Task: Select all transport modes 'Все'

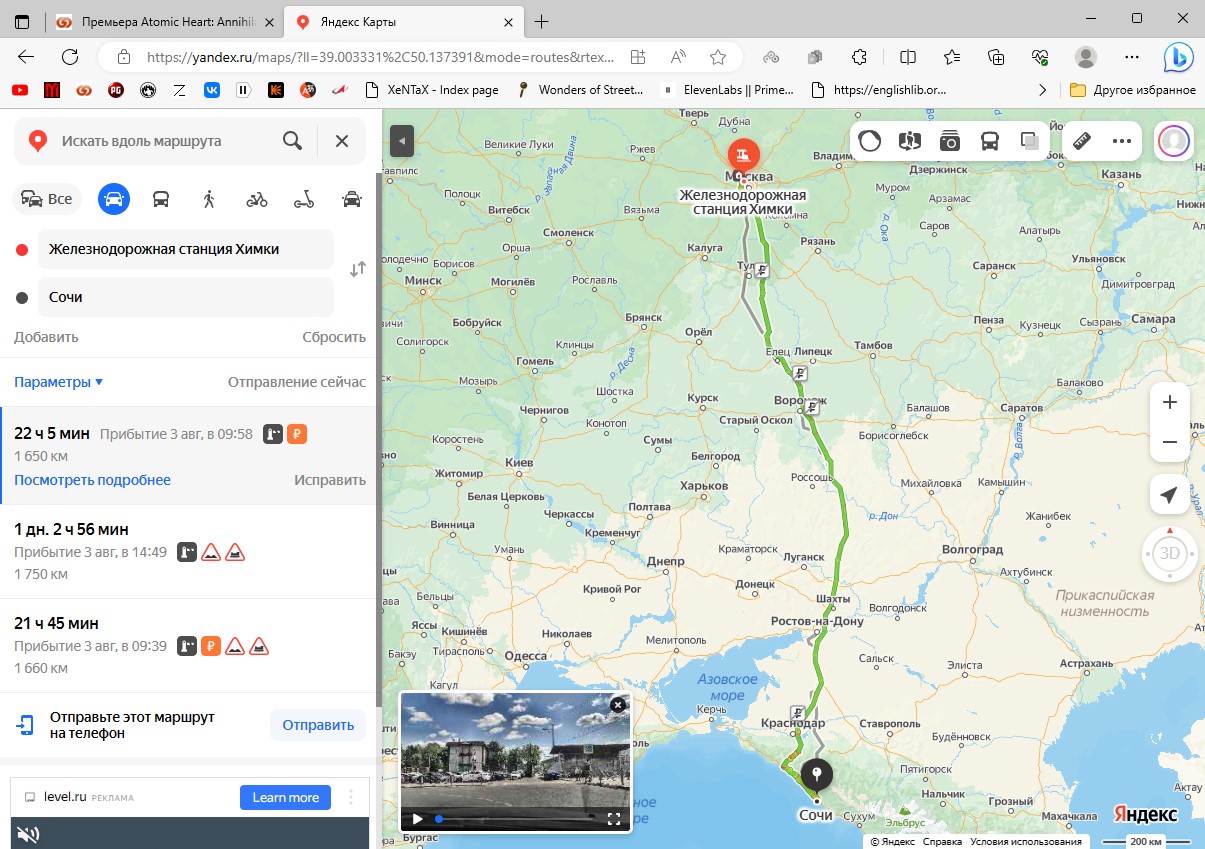Action: coord(47,199)
